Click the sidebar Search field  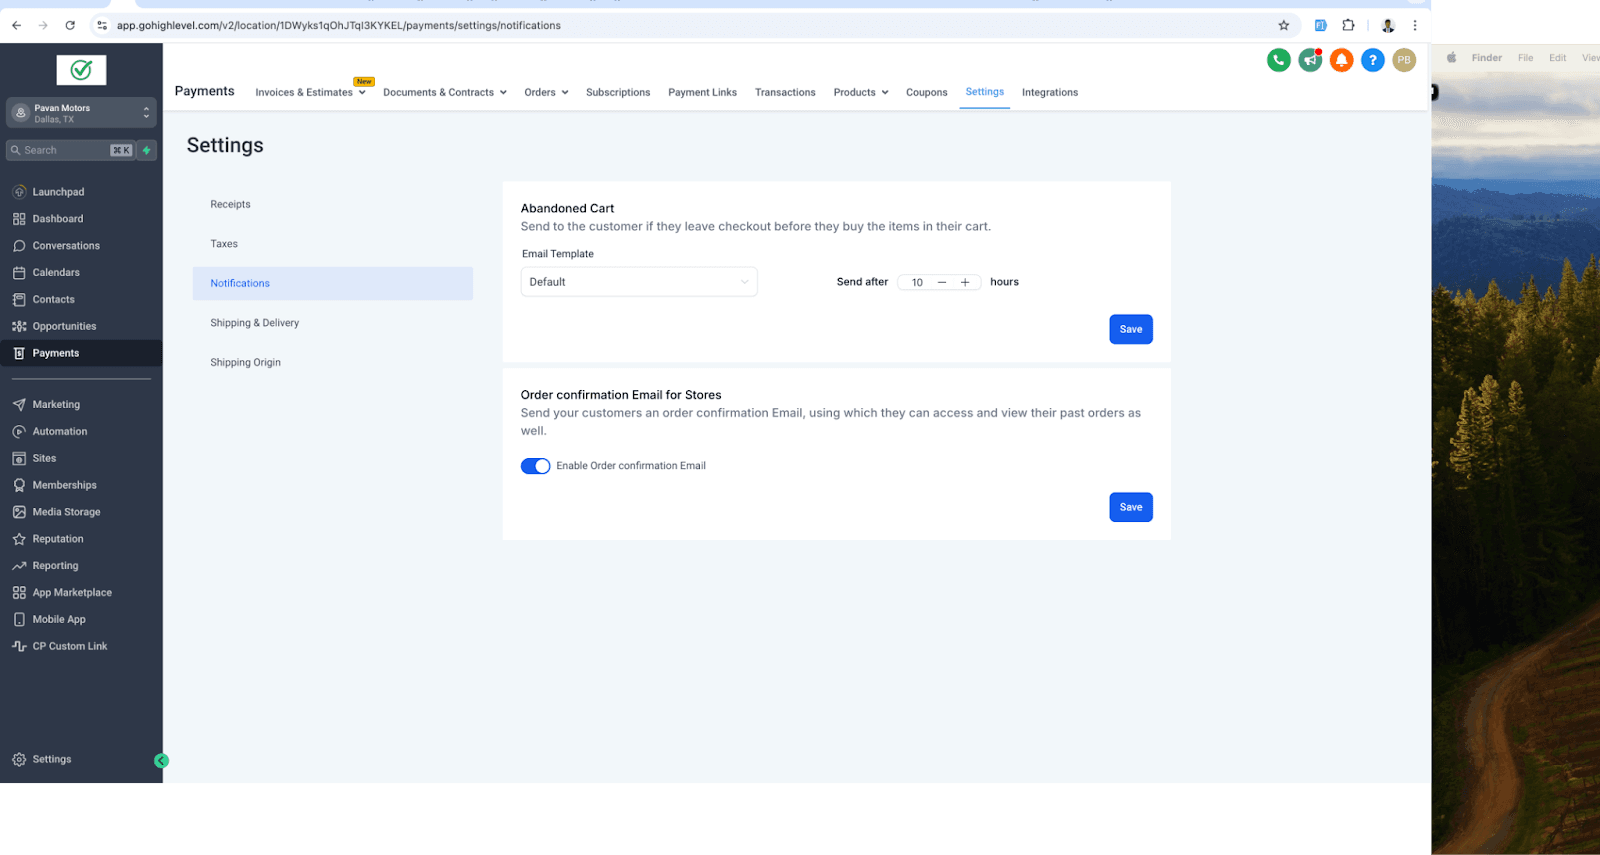(x=70, y=150)
